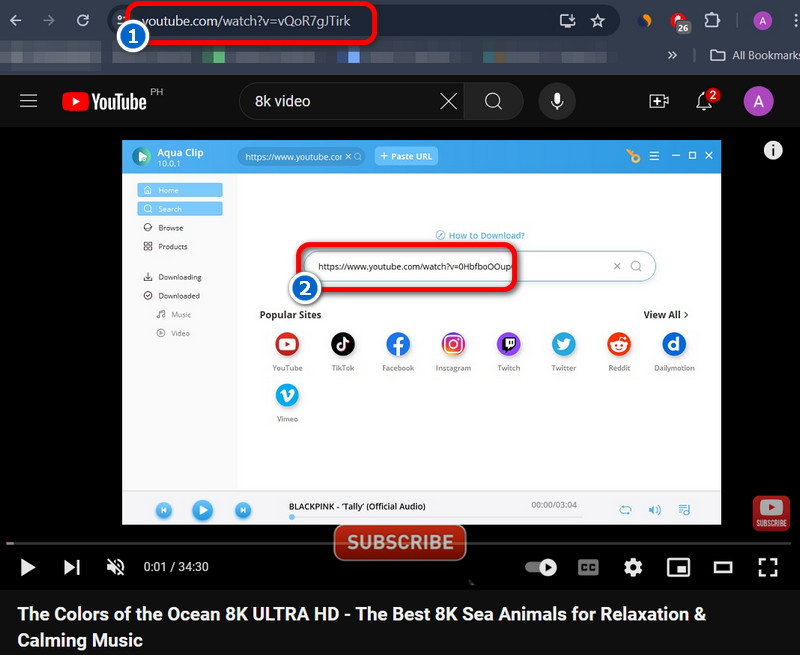This screenshot has width=800, height=655.
Task: Search with voice microphone button
Action: point(557,101)
